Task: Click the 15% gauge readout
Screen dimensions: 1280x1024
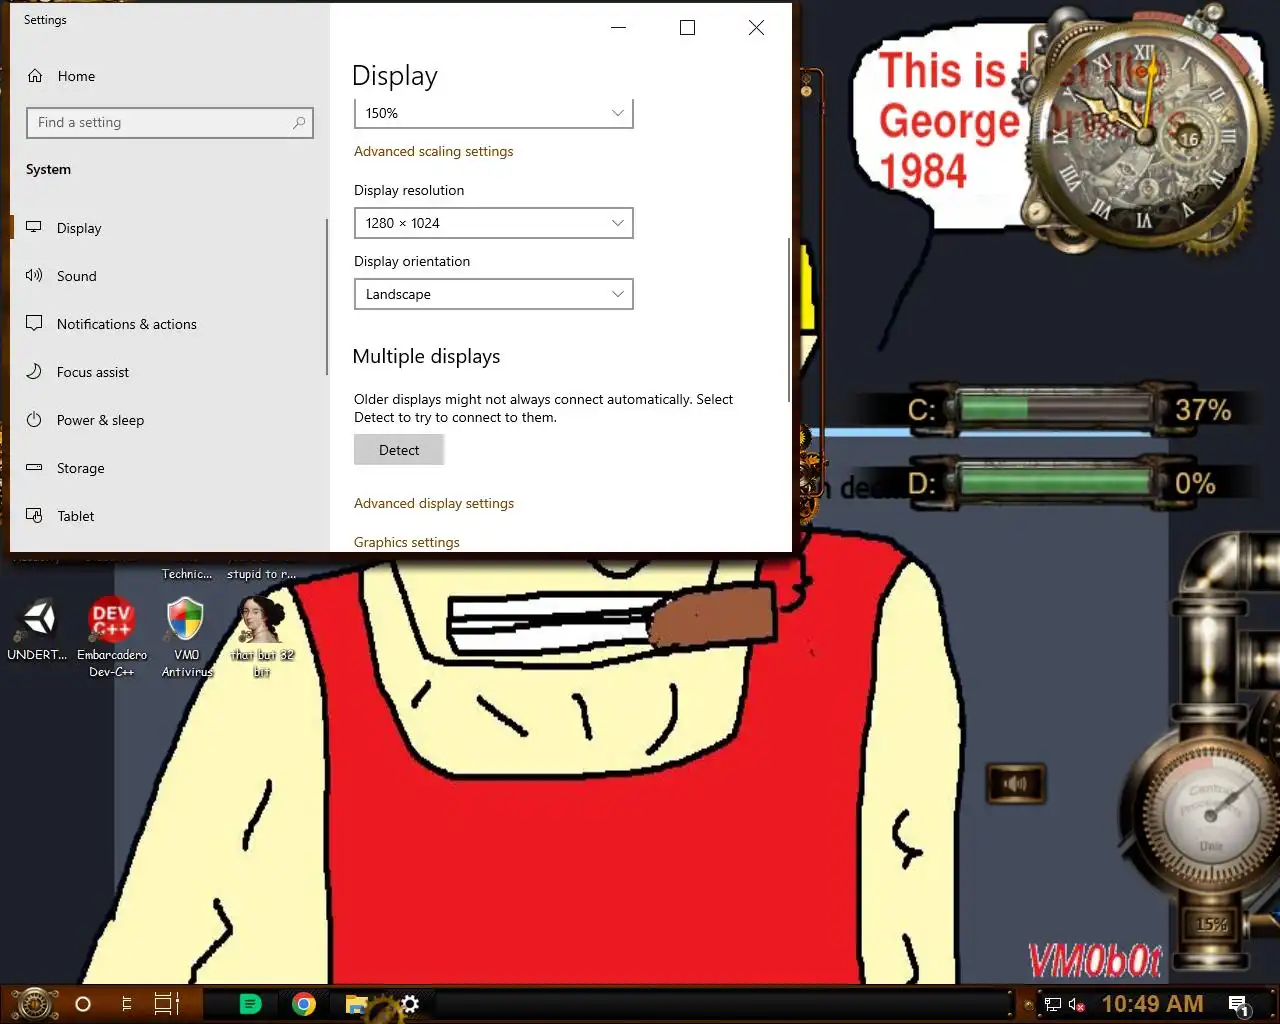Action: [1211, 925]
